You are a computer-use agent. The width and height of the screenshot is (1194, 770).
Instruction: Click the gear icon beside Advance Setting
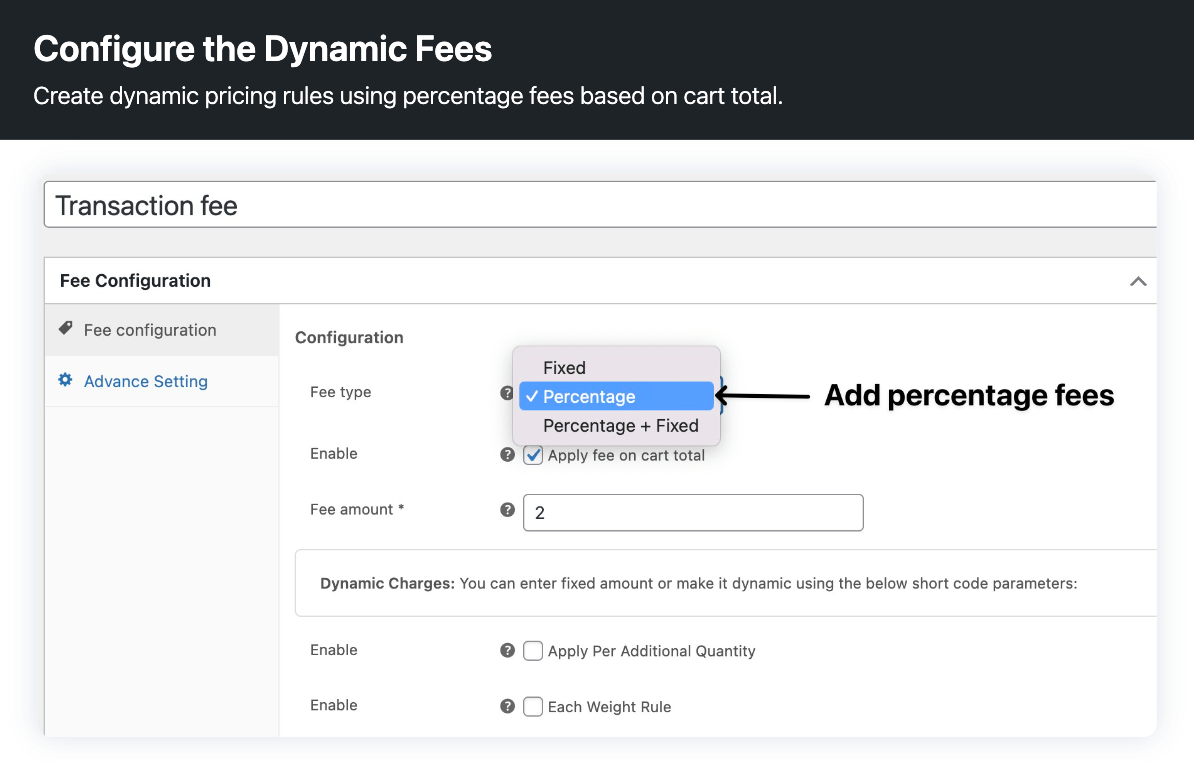click(66, 381)
